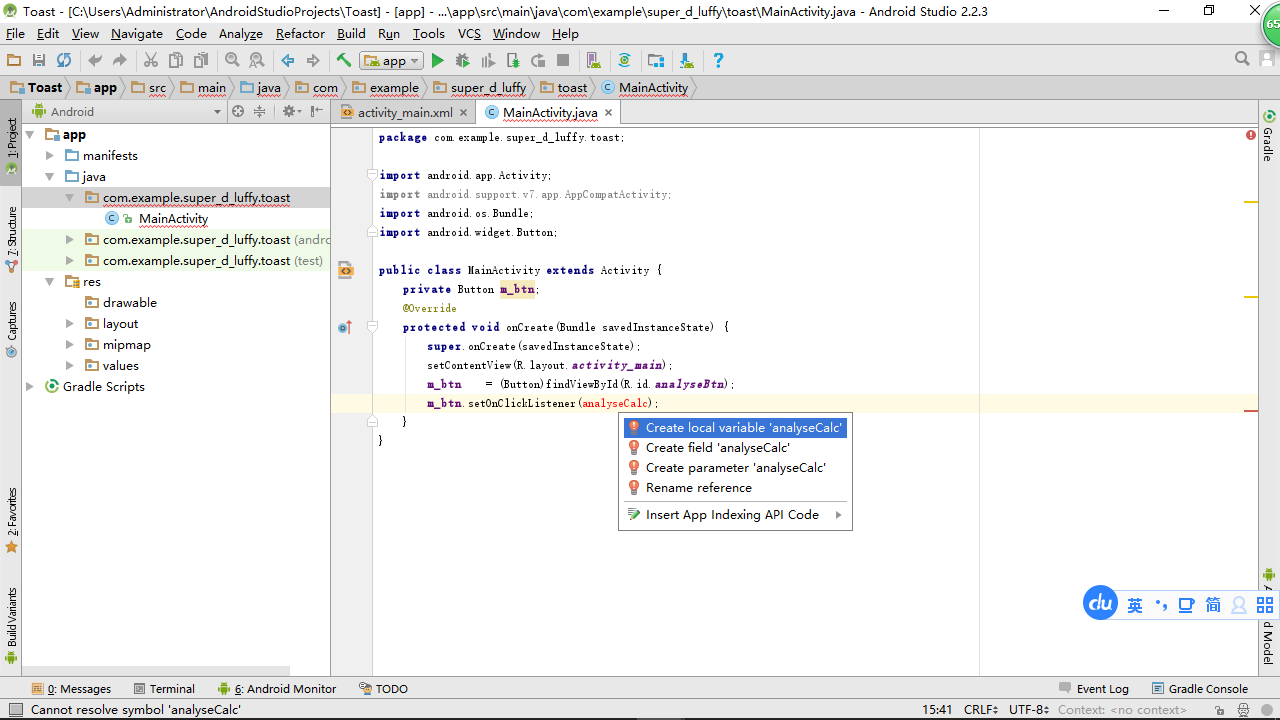Choose Create local variable 'analyseCalc'
Viewport: 1280px width, 720px height.
[x=735, y=427]
